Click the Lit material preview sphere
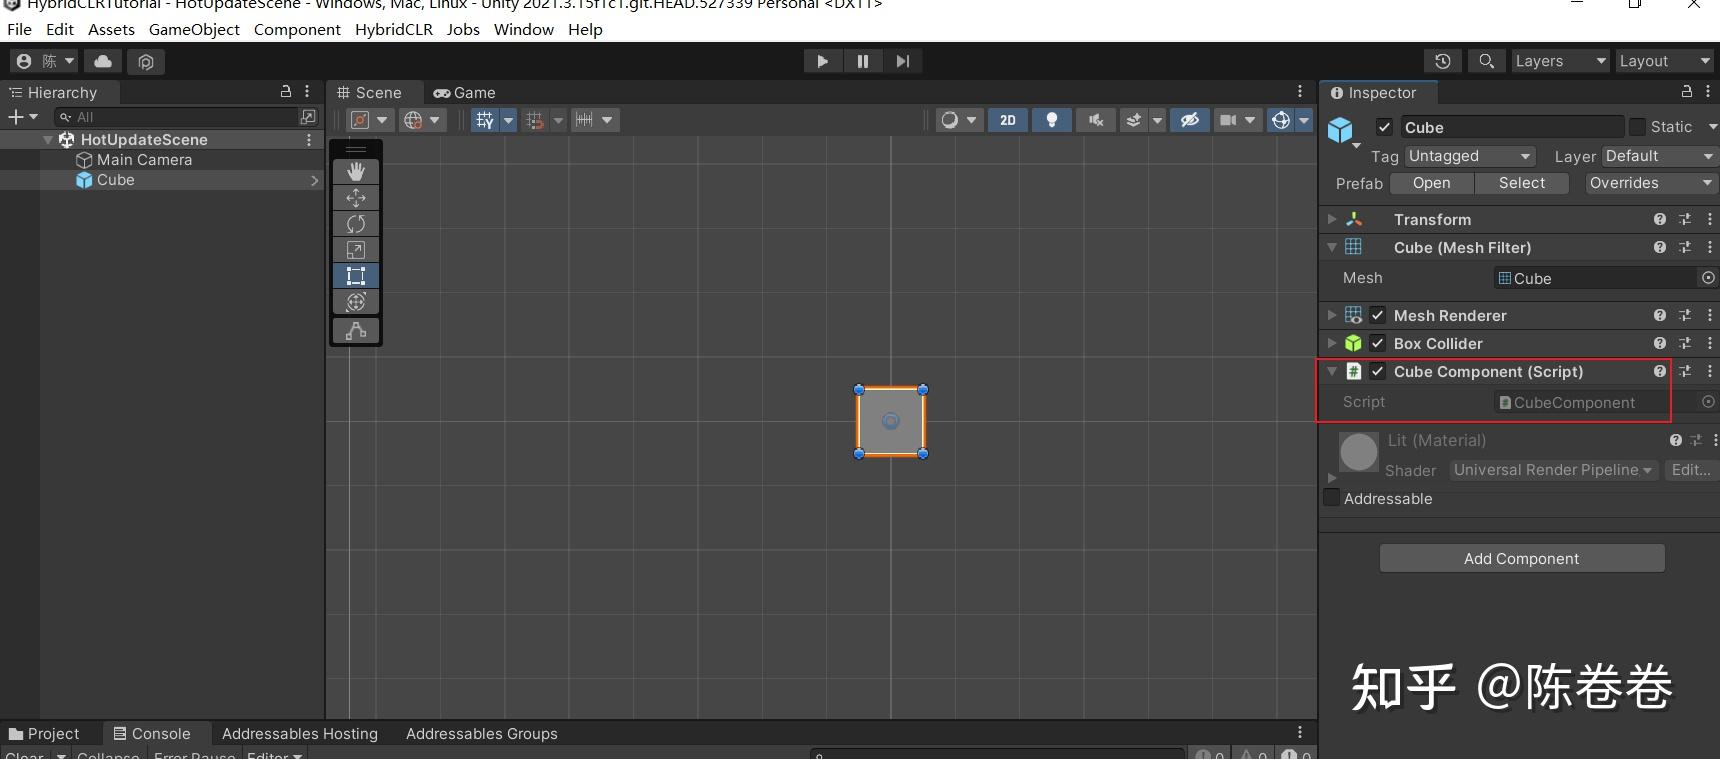 click(1358, 452)
